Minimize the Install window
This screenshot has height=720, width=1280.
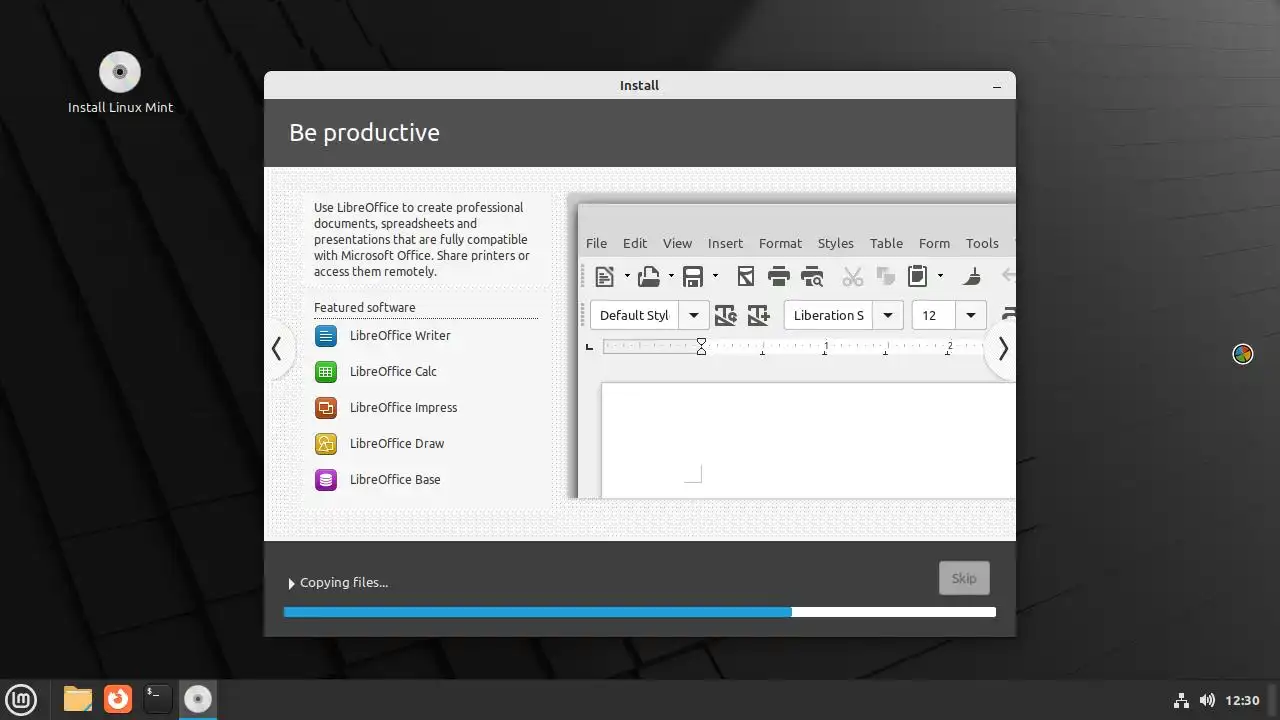click(x=997, y=86)
